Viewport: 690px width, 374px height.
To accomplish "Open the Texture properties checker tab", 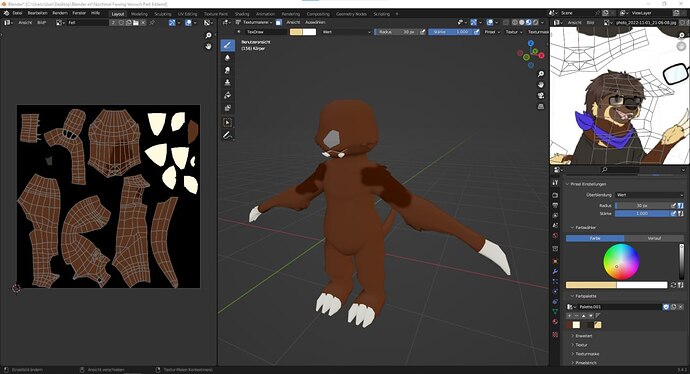I will (x=555, y=335).
